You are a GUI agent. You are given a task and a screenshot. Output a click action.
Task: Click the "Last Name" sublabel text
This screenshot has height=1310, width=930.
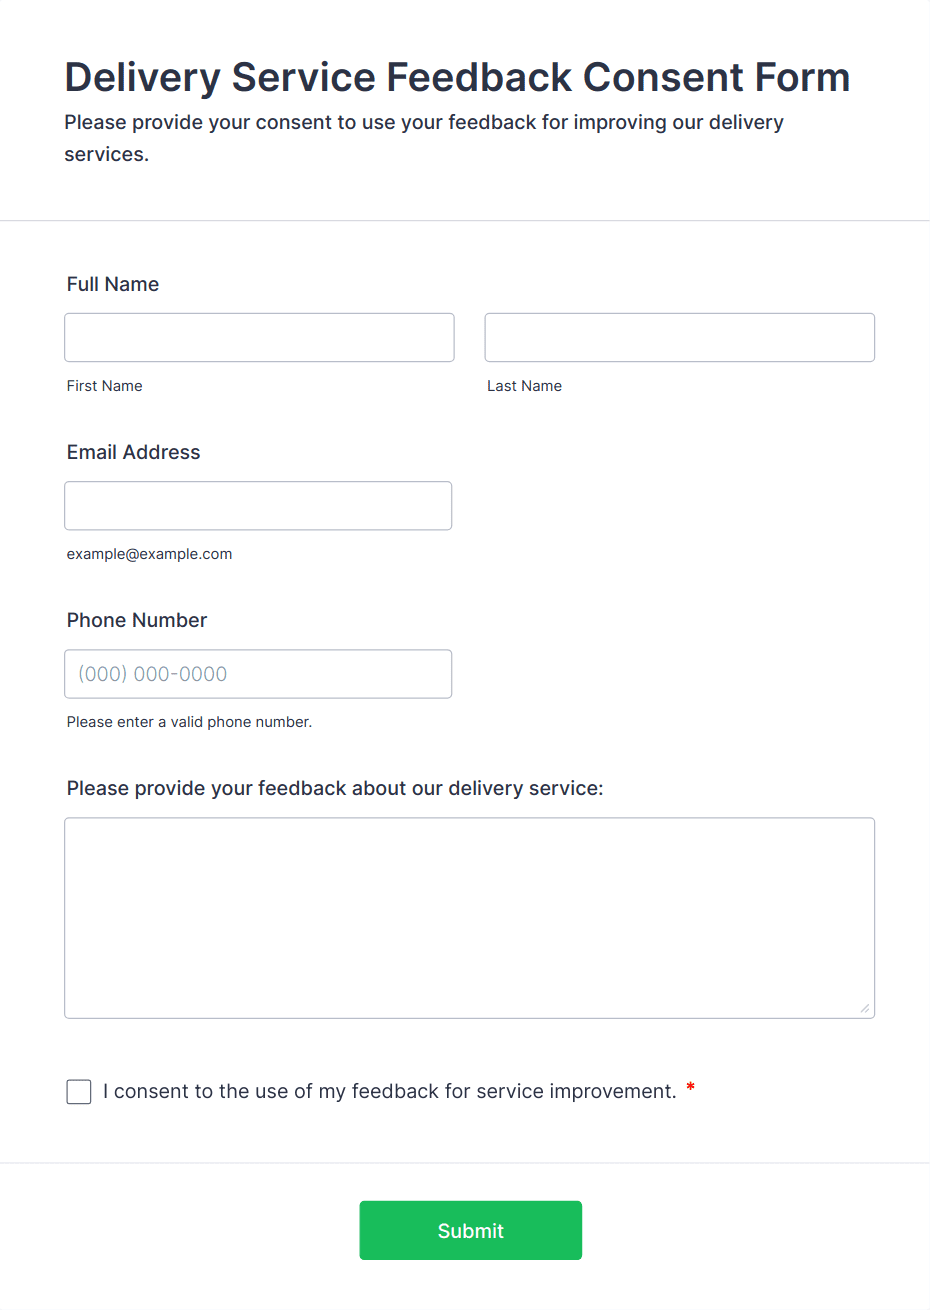(524, 386)
